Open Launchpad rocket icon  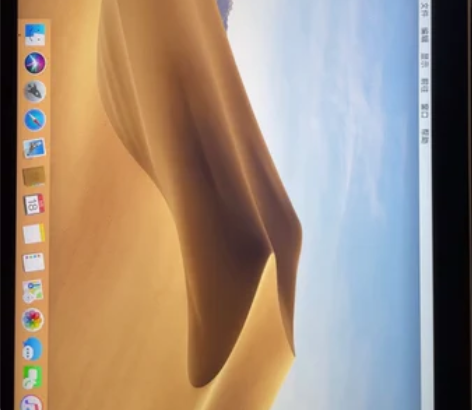point(35,91)
